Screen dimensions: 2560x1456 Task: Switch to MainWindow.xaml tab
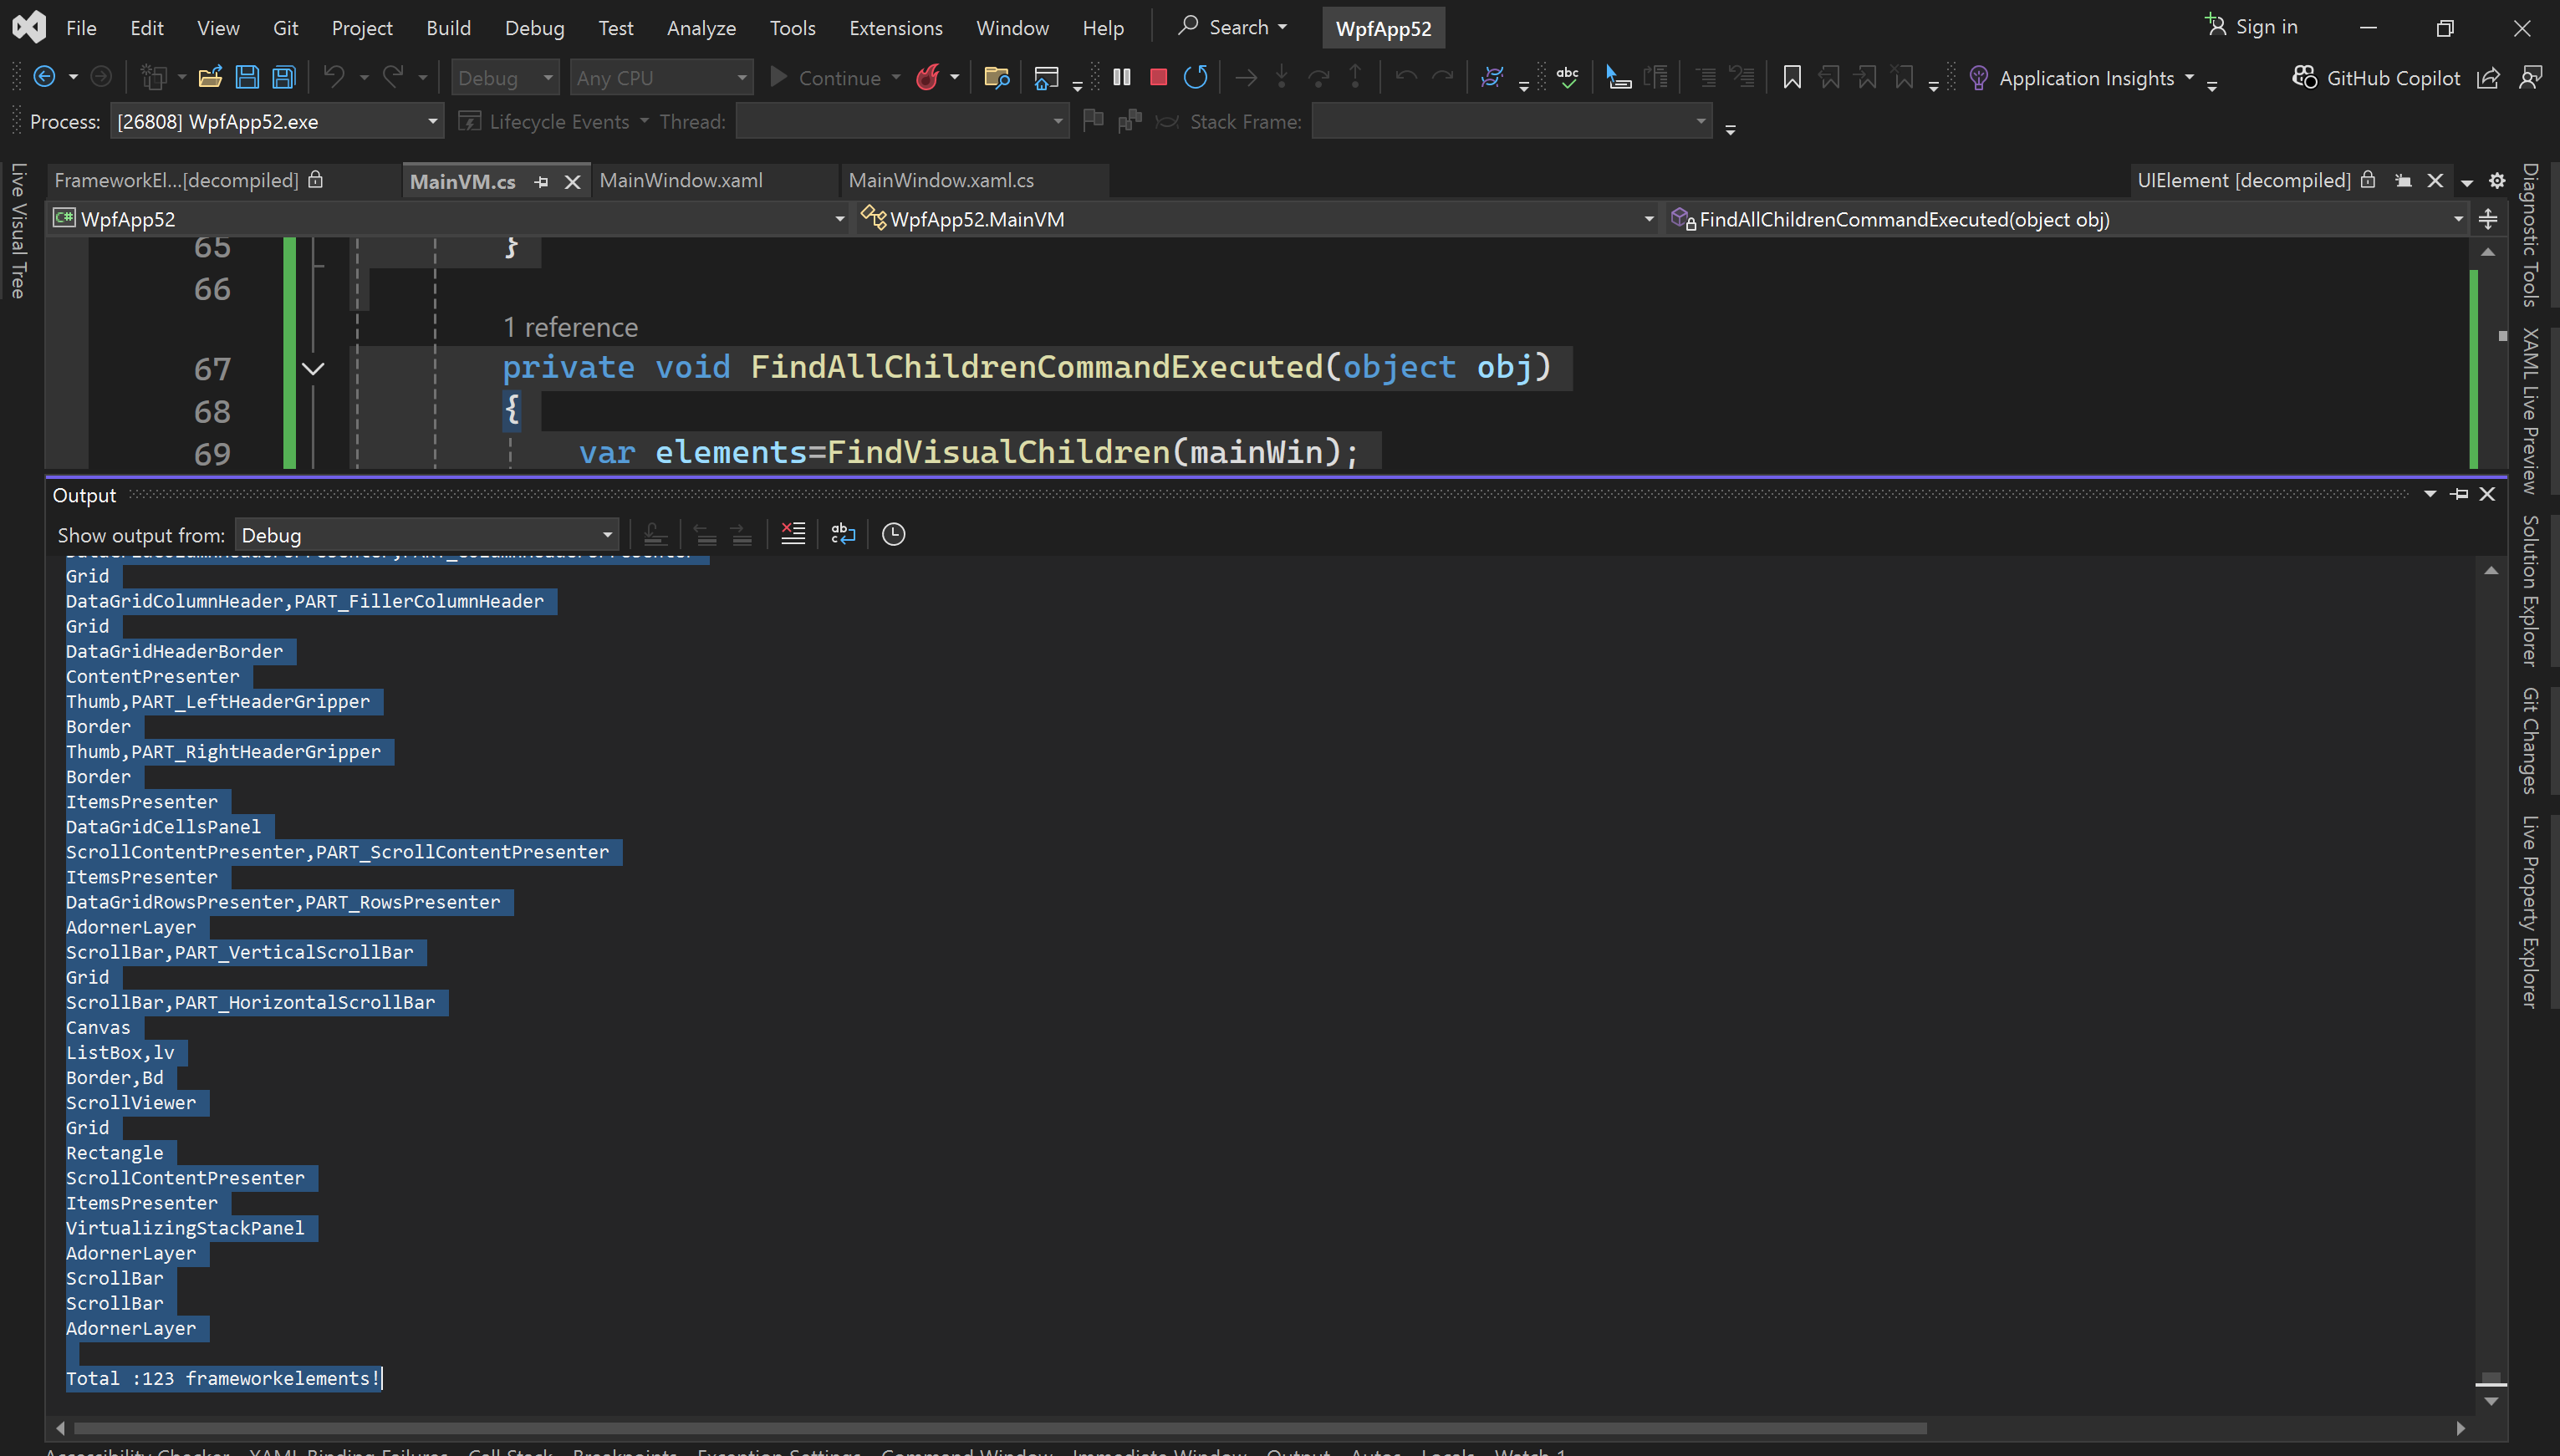point(680,180)
